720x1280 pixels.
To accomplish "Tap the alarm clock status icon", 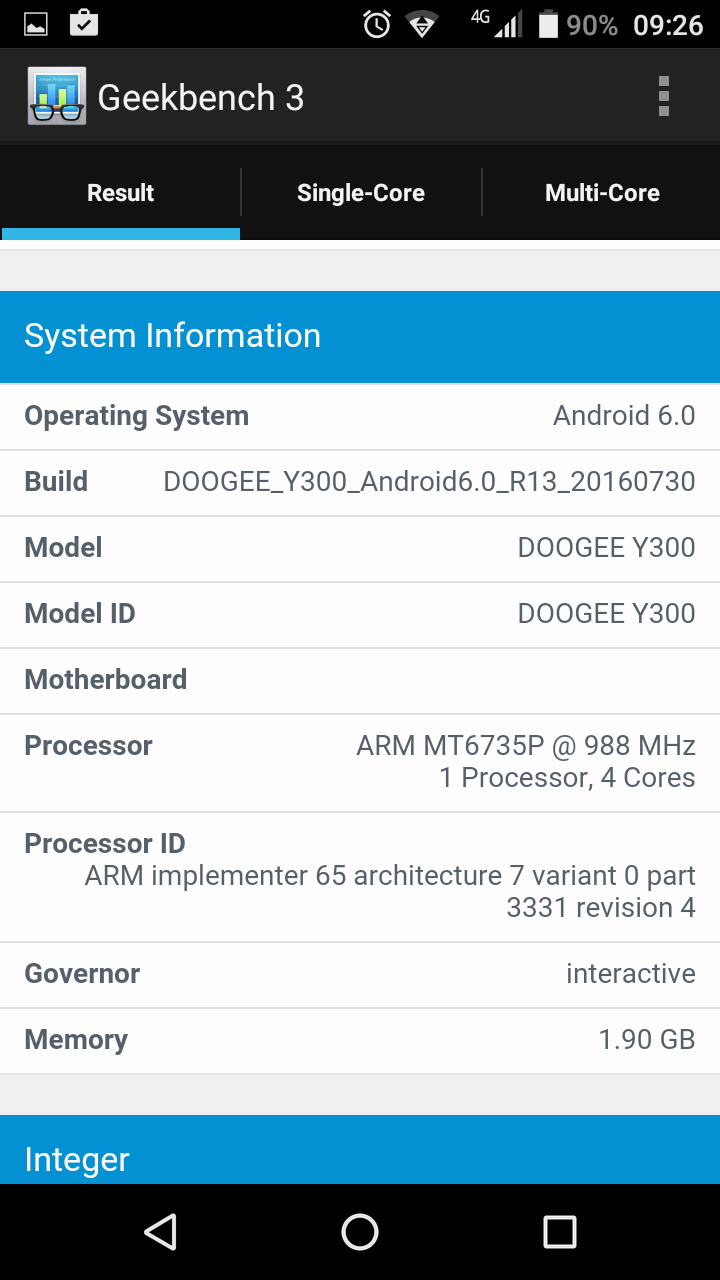I will (377, 24).
